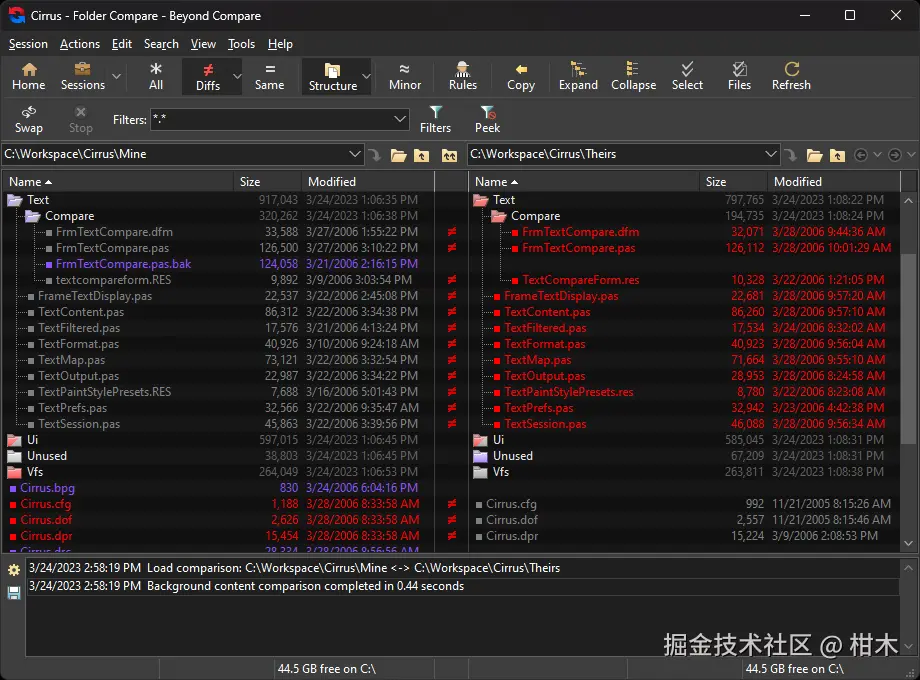Open the Structure dropdown arrow
Viewport: 920px width, 680px height.
[x=366, y=76]
